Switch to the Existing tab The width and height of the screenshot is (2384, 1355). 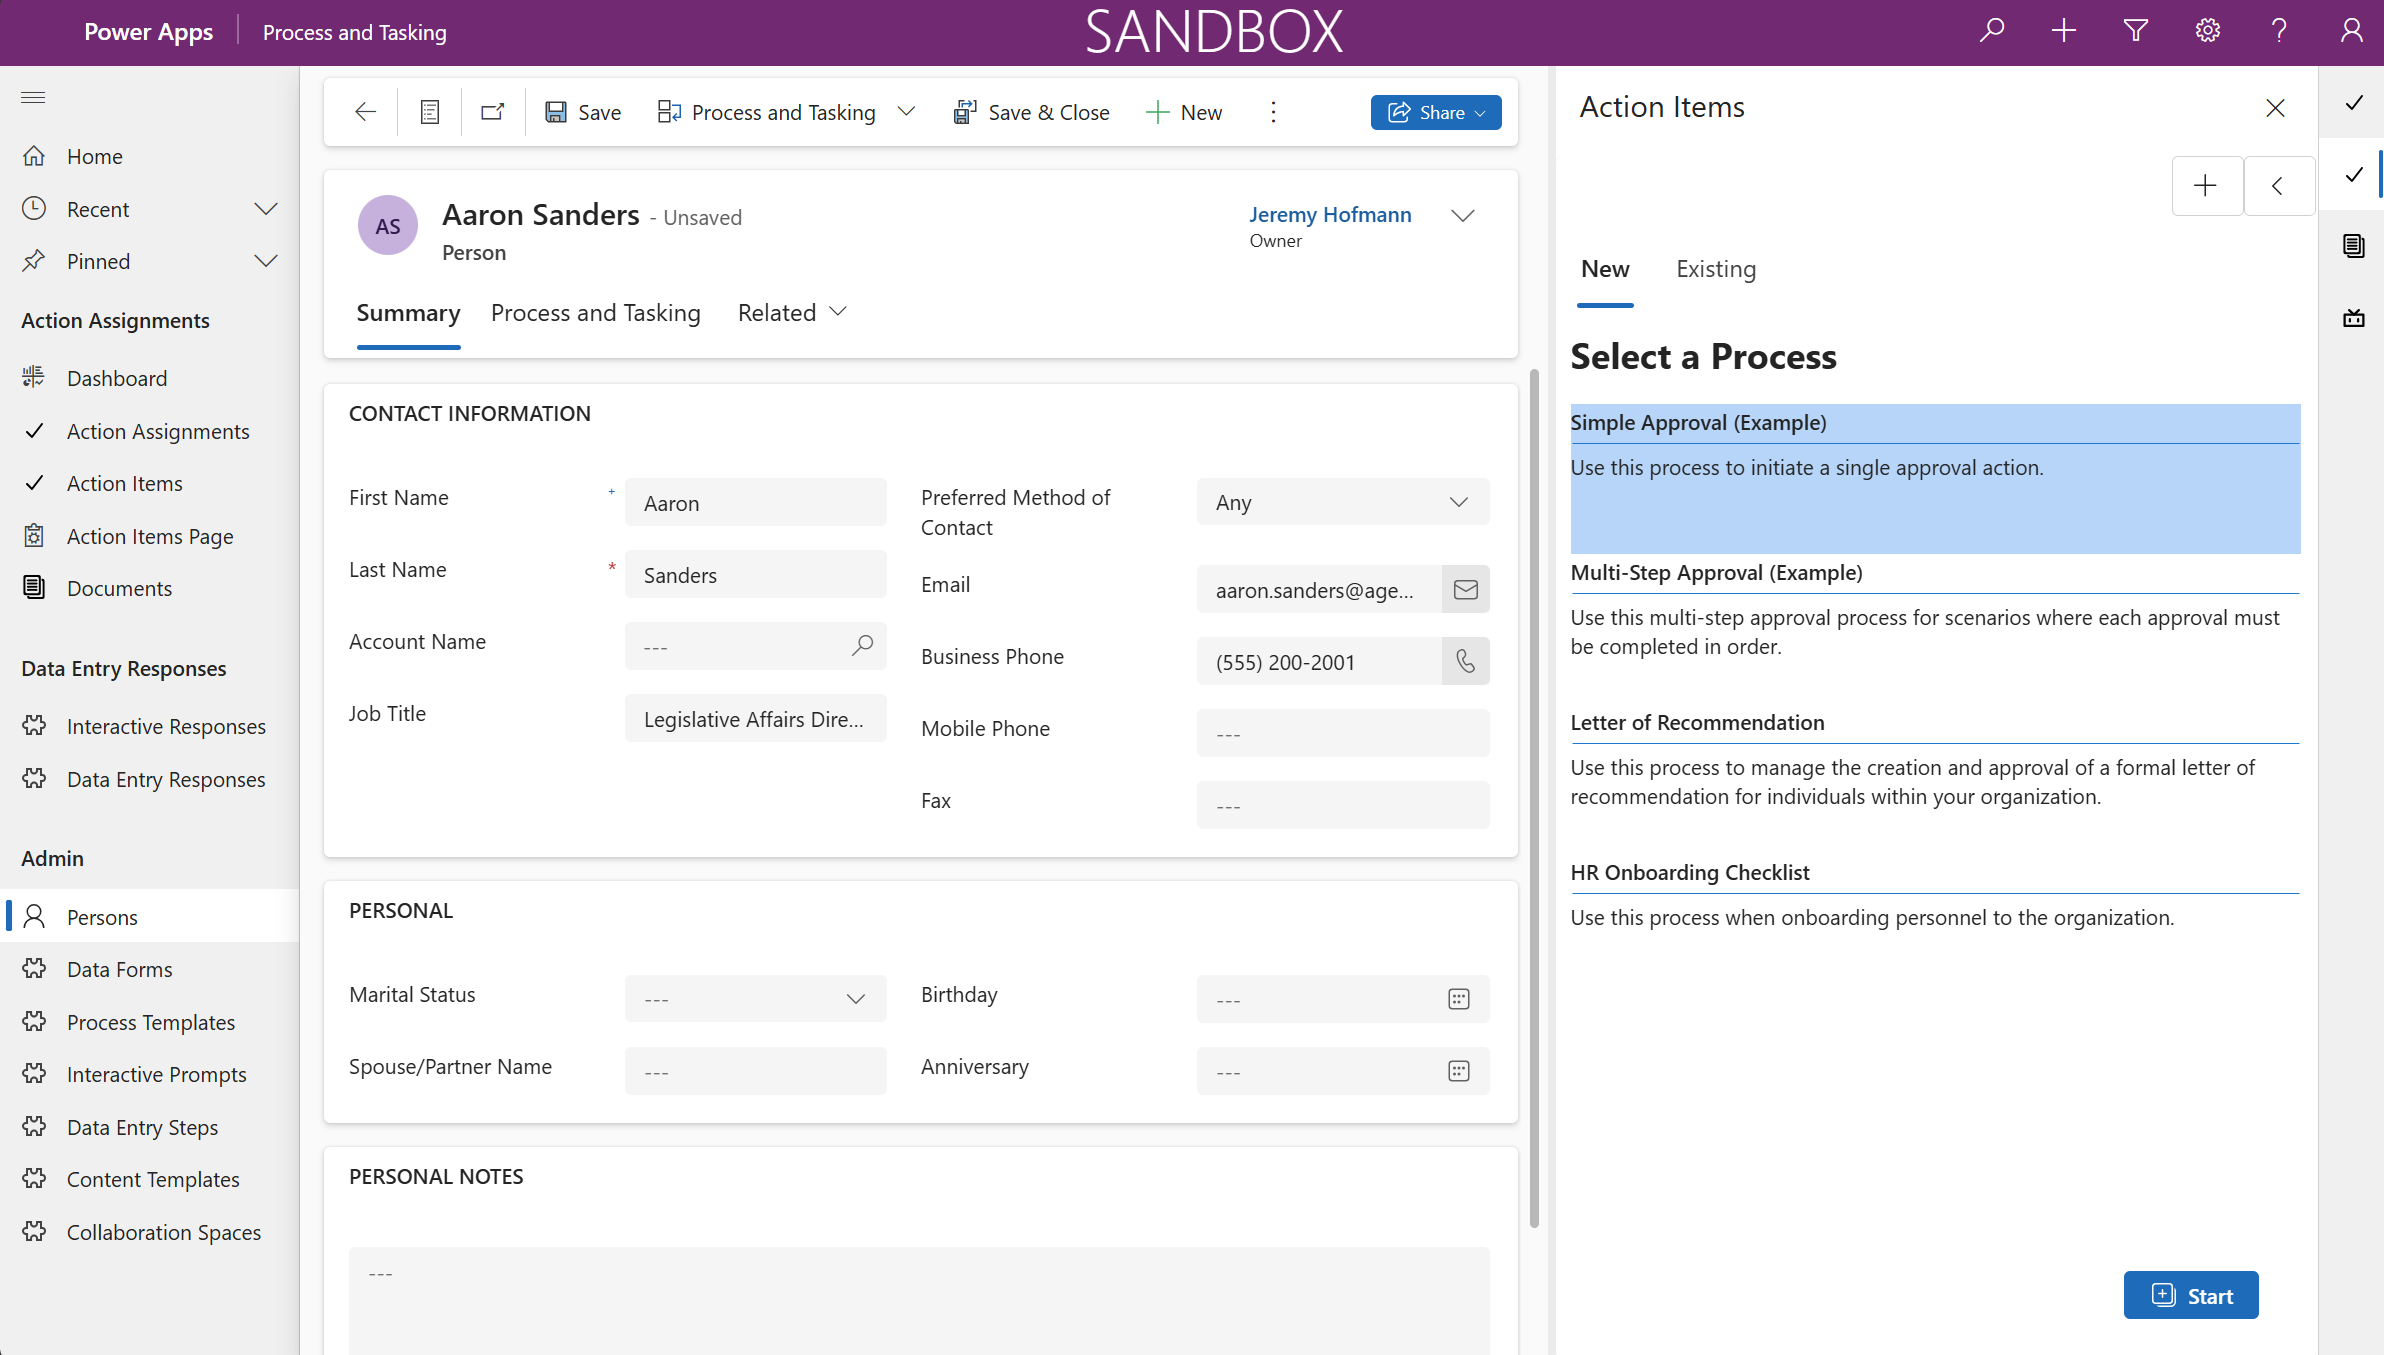coord(1715,269)
